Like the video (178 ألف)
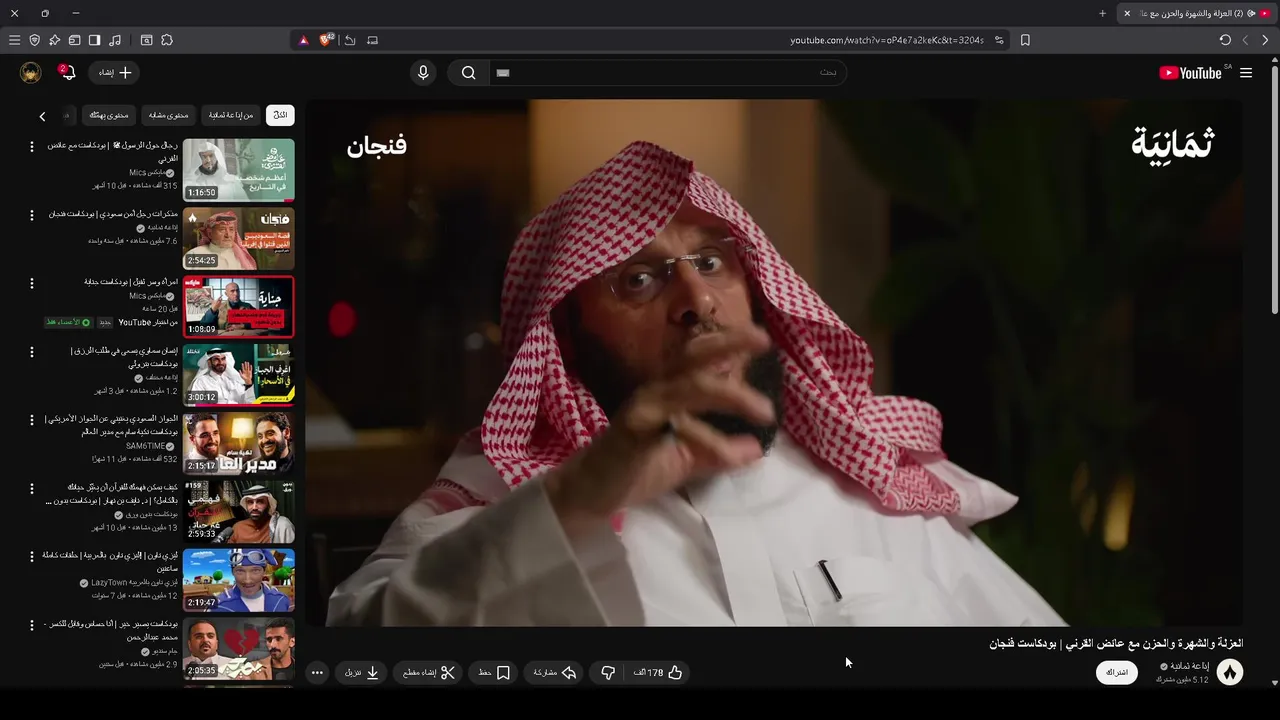This screenshot has height=720, width=1280. coord(658,673)
